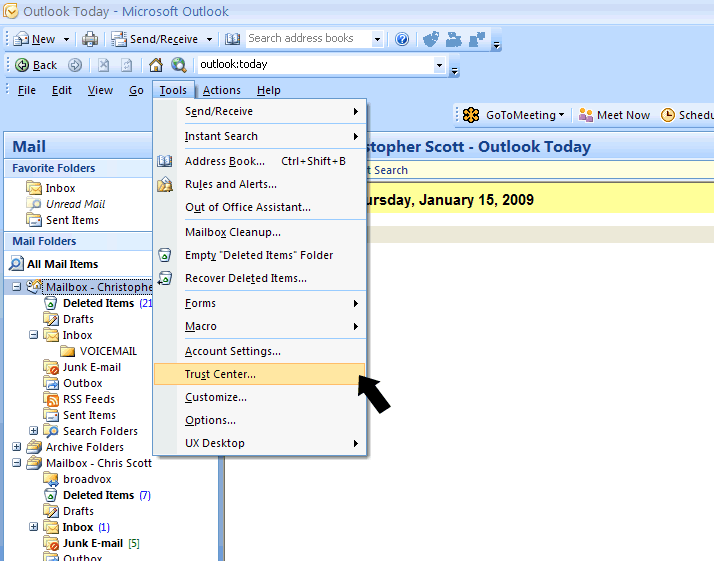The width and height of the screenshot is (714, 561).
Task: Click the outlook:today address field
Action: pyautogui.click(x=314, y=65)
